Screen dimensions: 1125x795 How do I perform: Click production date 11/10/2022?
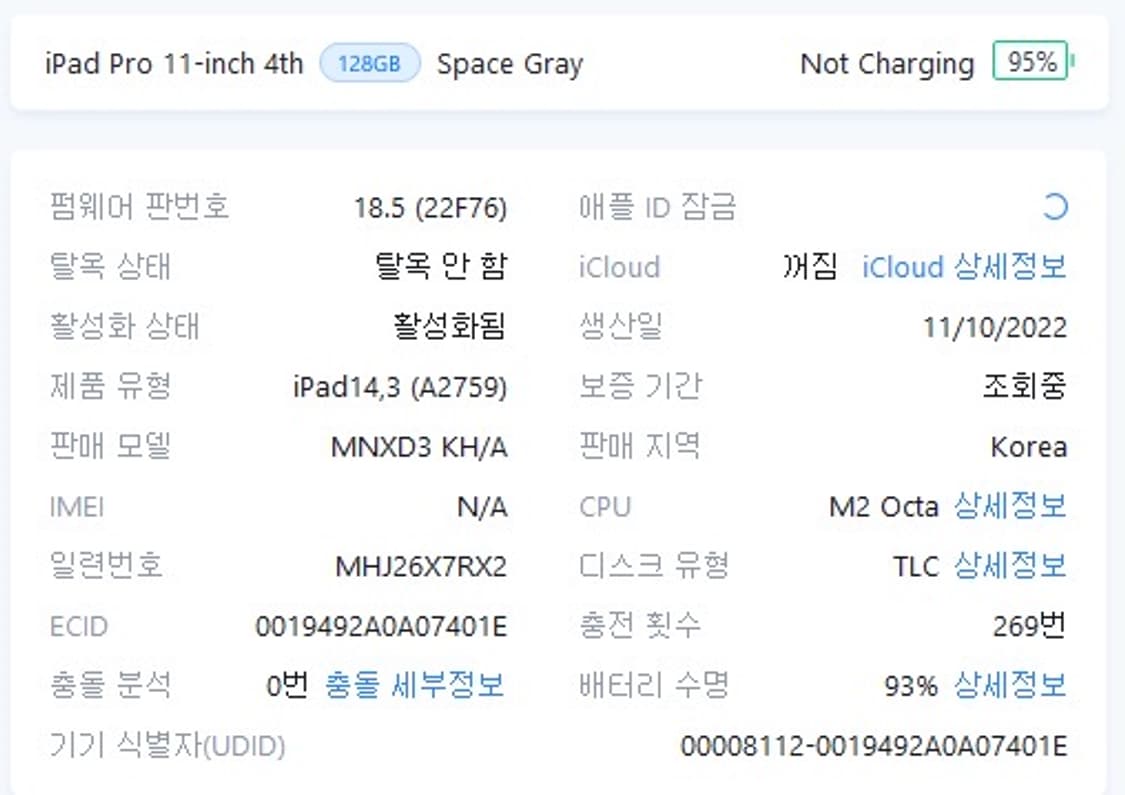(x=995, y=328)
